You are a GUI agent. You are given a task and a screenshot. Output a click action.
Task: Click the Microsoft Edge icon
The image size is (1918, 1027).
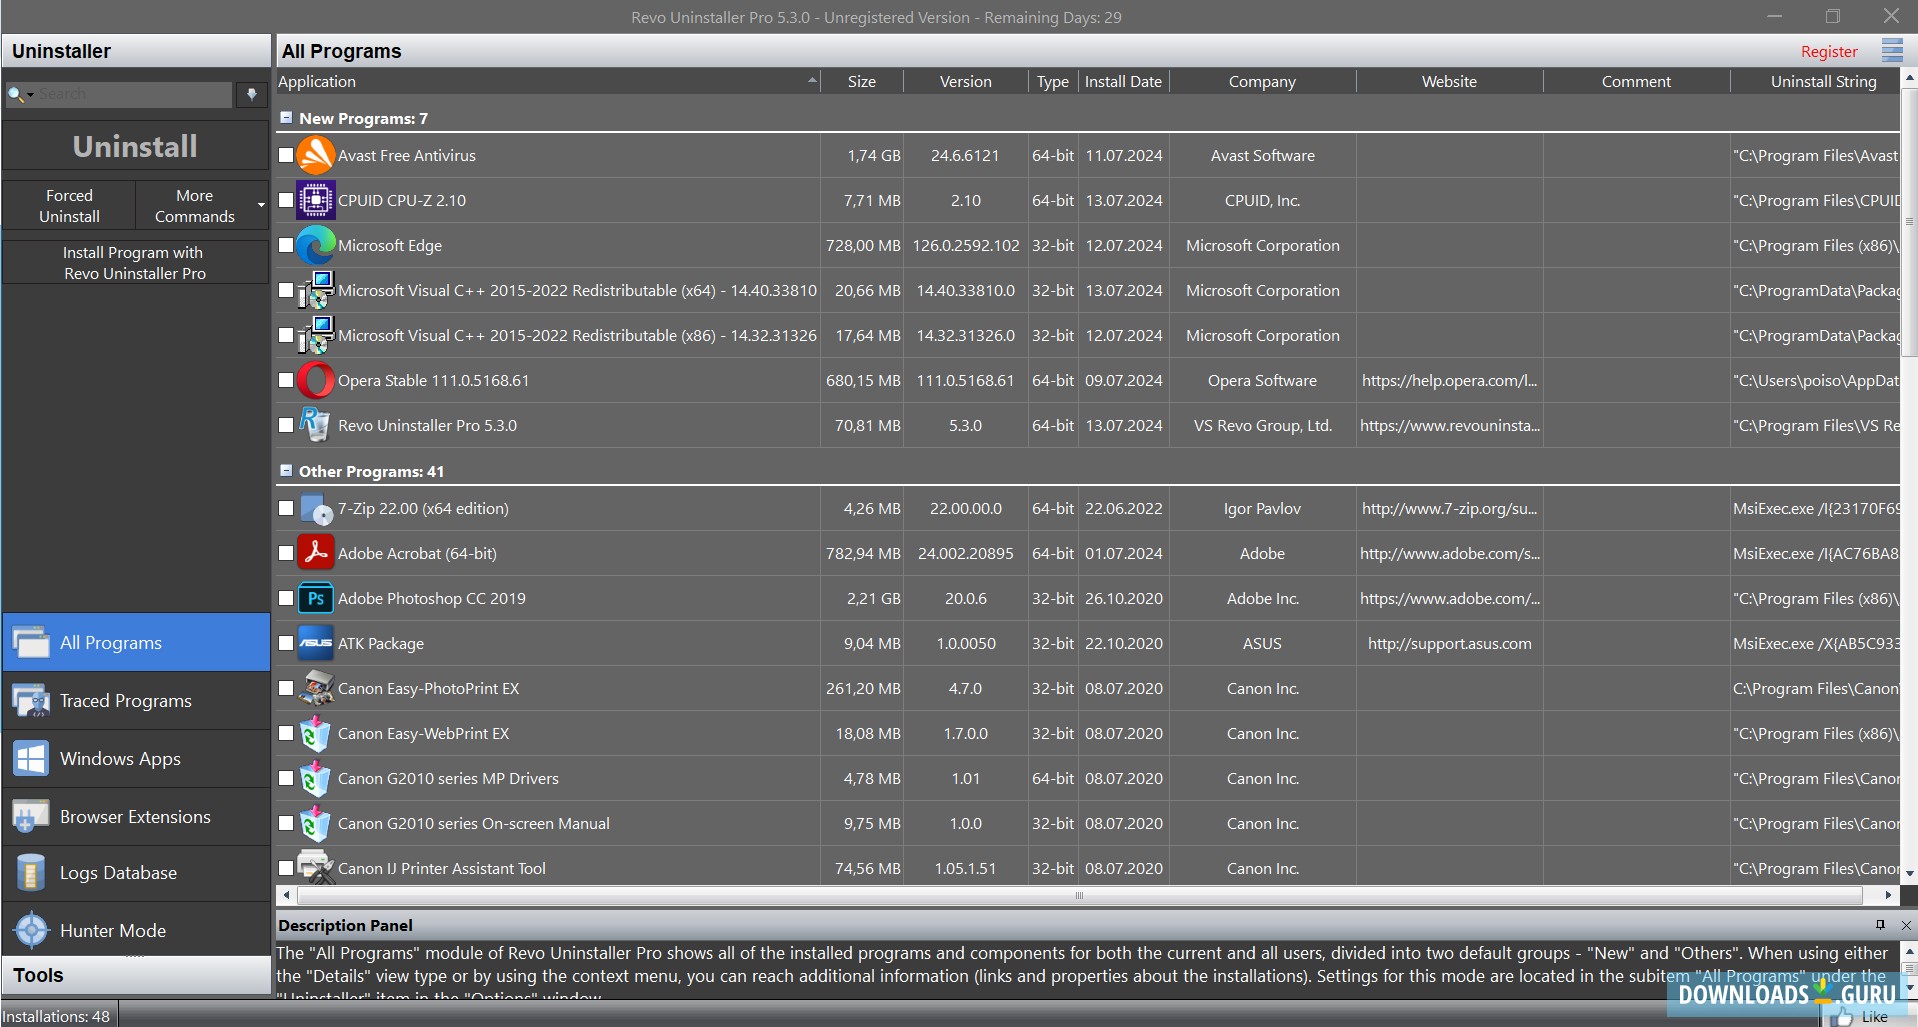coord(315,245)
